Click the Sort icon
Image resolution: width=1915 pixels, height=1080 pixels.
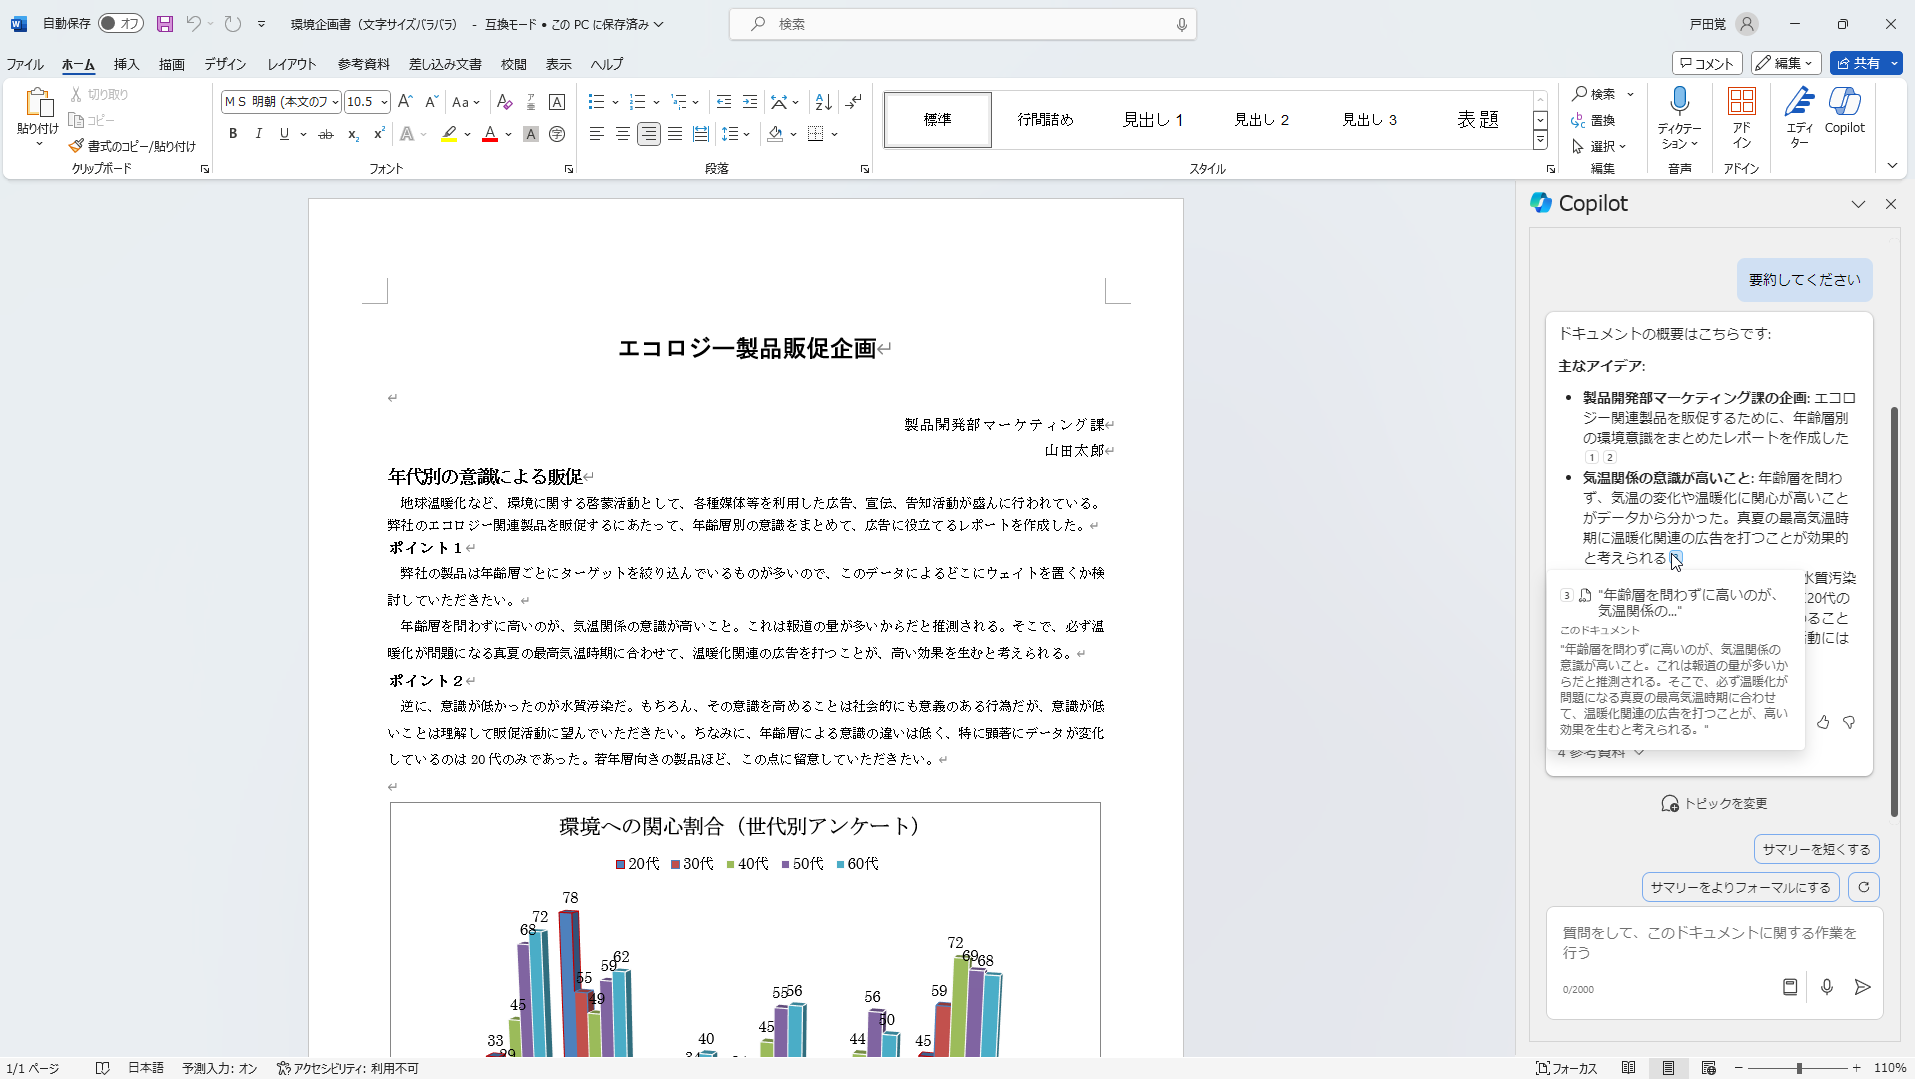[x=823, y=102]
